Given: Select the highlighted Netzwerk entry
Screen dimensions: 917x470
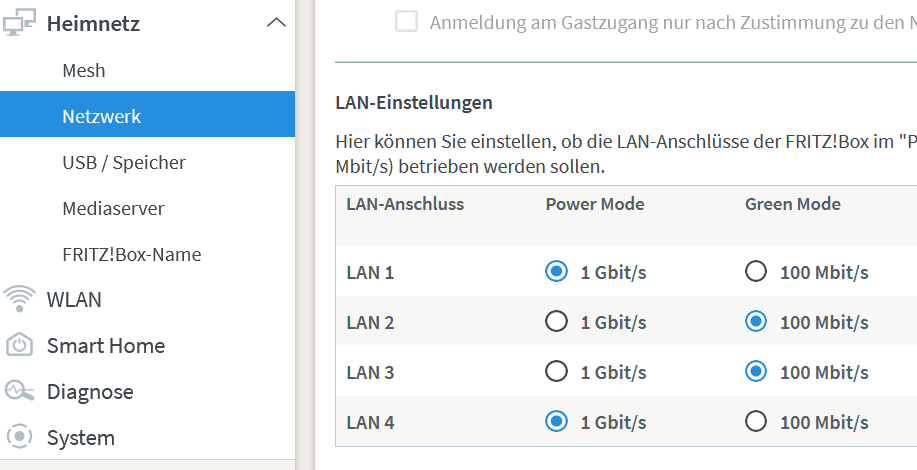Looking at the screenshot, I should tap(147, 114).
